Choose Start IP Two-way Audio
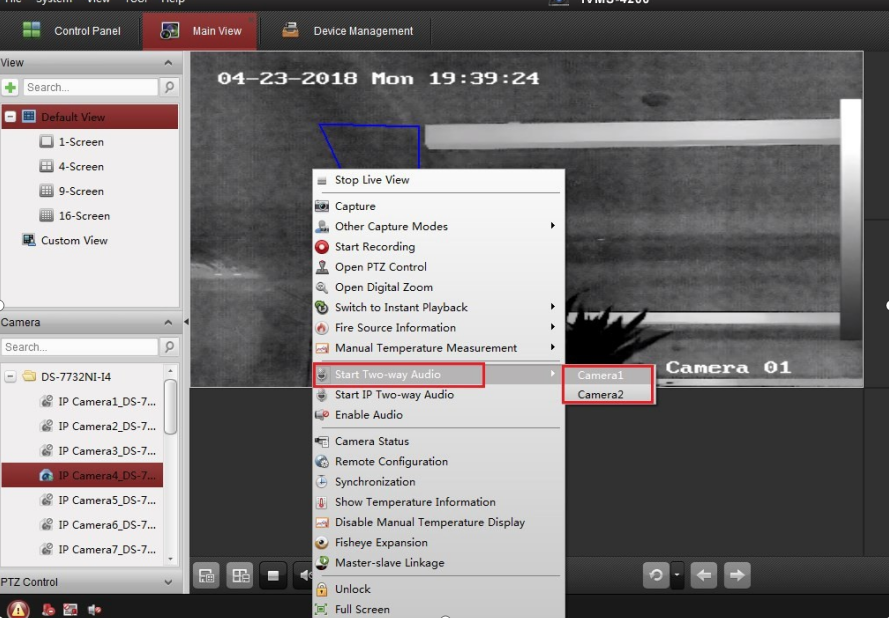 (x=438, y=395)
